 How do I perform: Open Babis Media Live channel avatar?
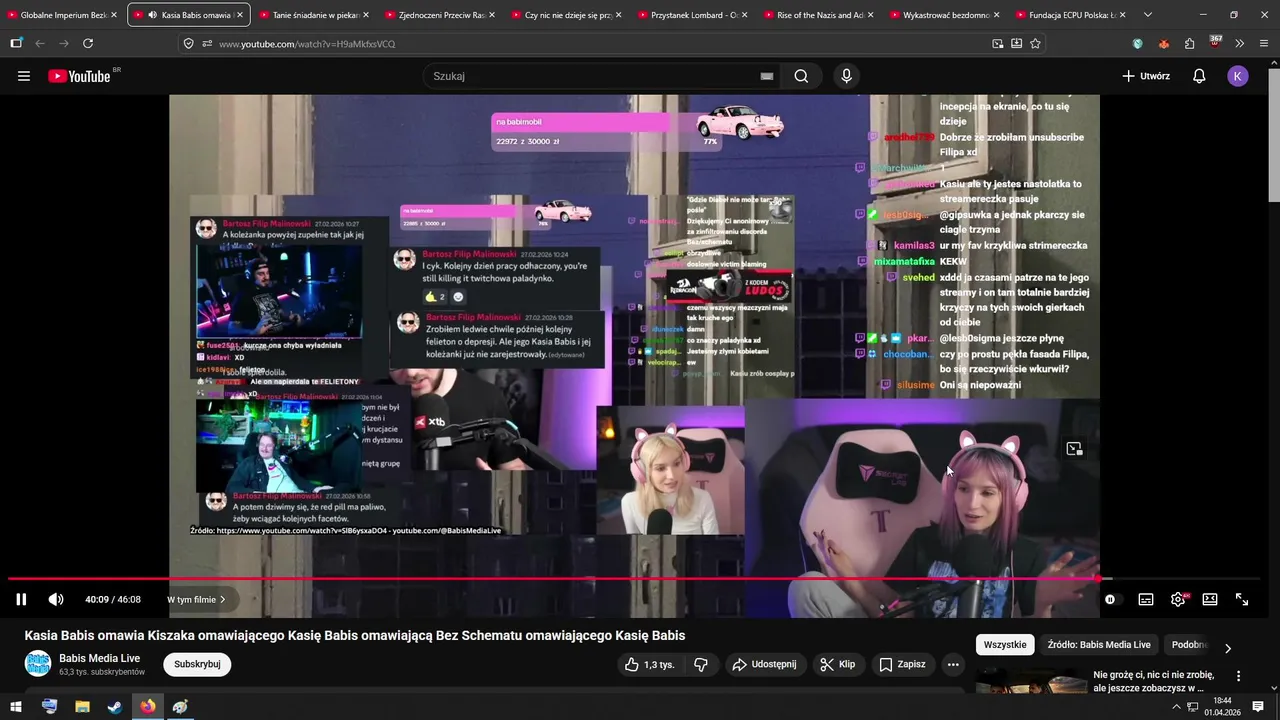click(38, 664)
